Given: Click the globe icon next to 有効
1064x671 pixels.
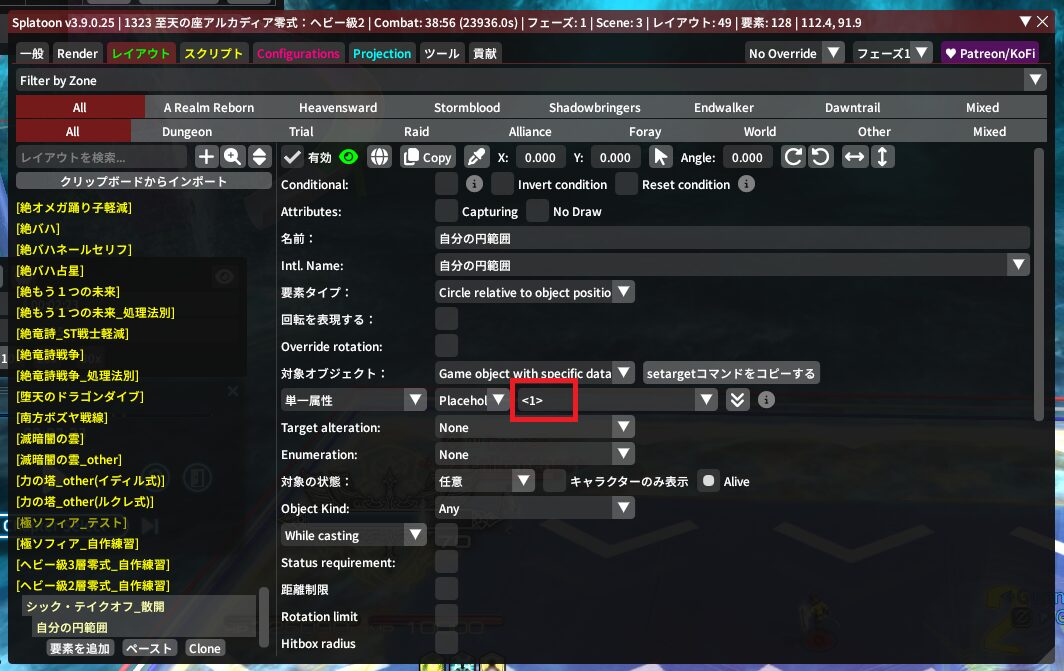Looking at the screenshot, I should coord(379,157).
